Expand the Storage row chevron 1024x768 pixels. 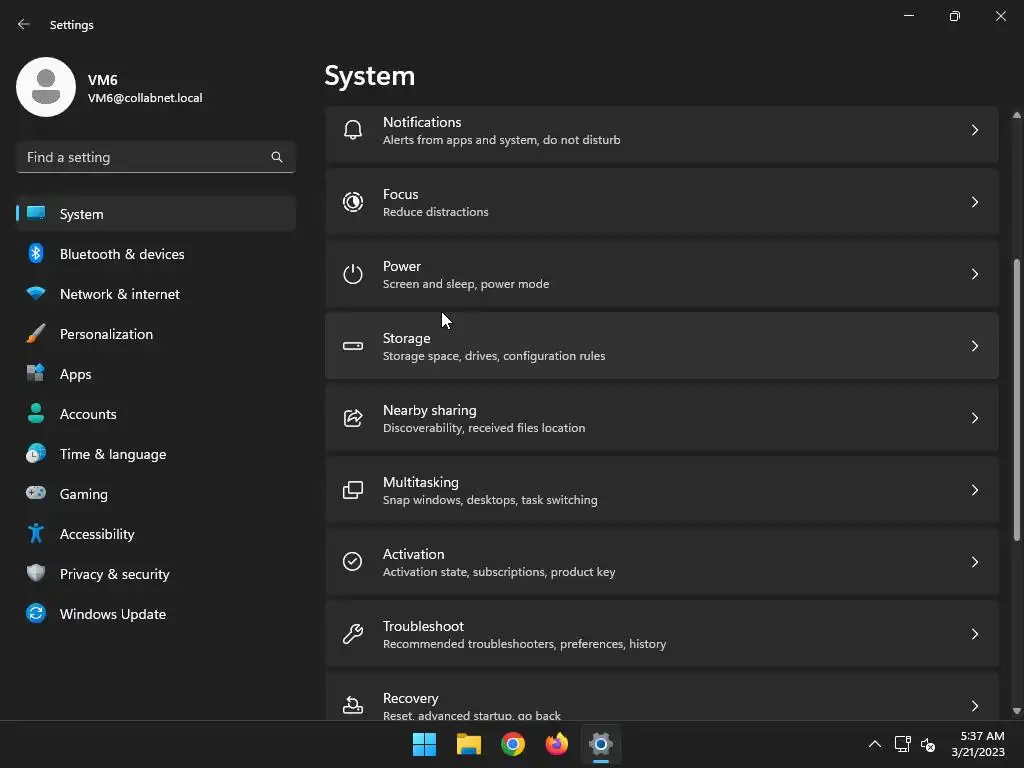[974, 346]
